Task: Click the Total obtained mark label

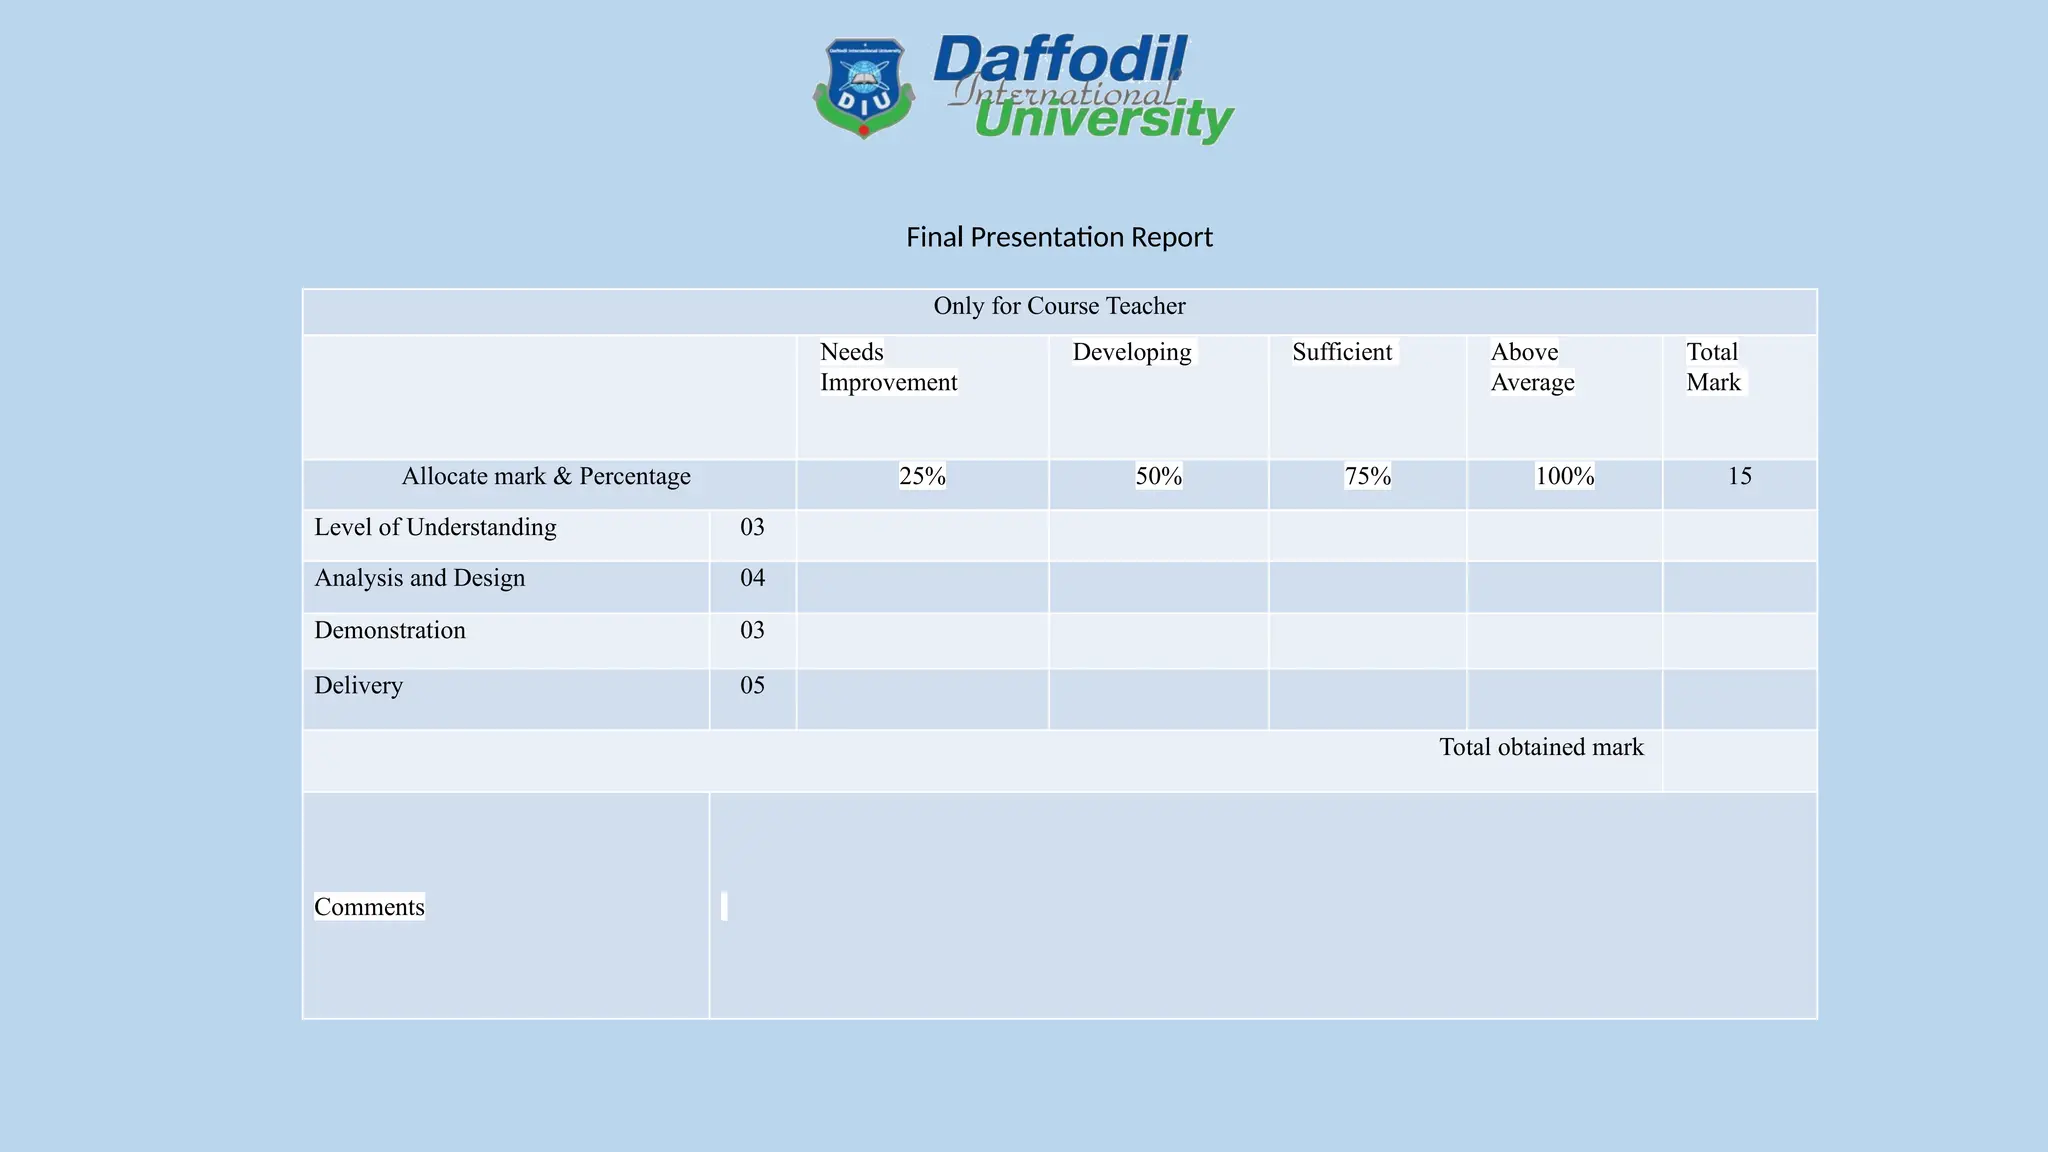Action: (1541, 747)
